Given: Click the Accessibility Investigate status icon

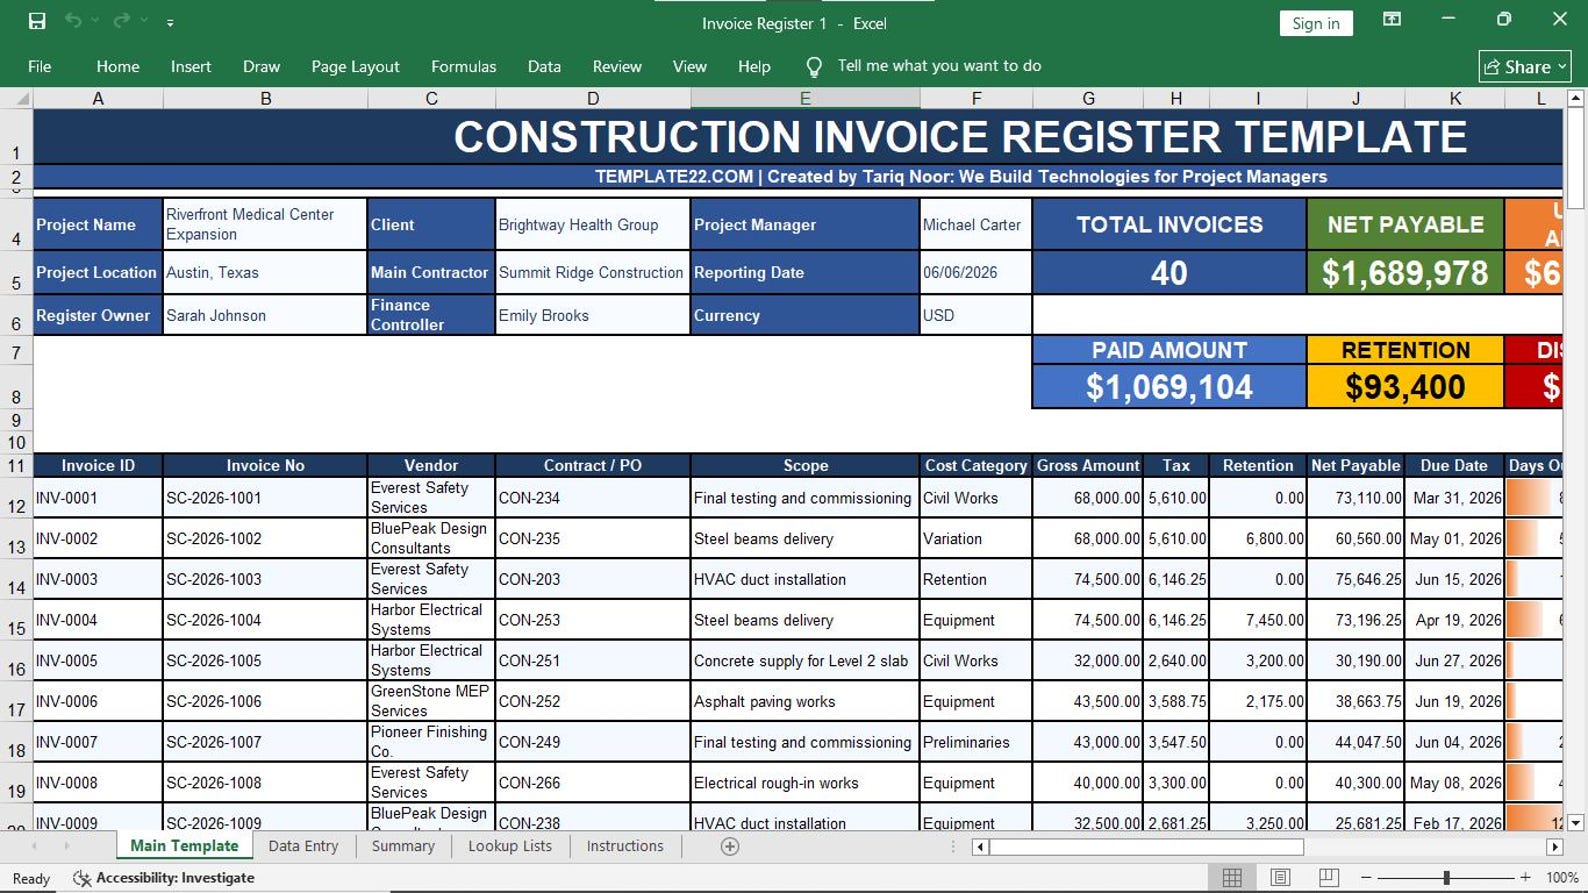Looking at the screenshot, I should pyautogui.click(x=82, y=878).
